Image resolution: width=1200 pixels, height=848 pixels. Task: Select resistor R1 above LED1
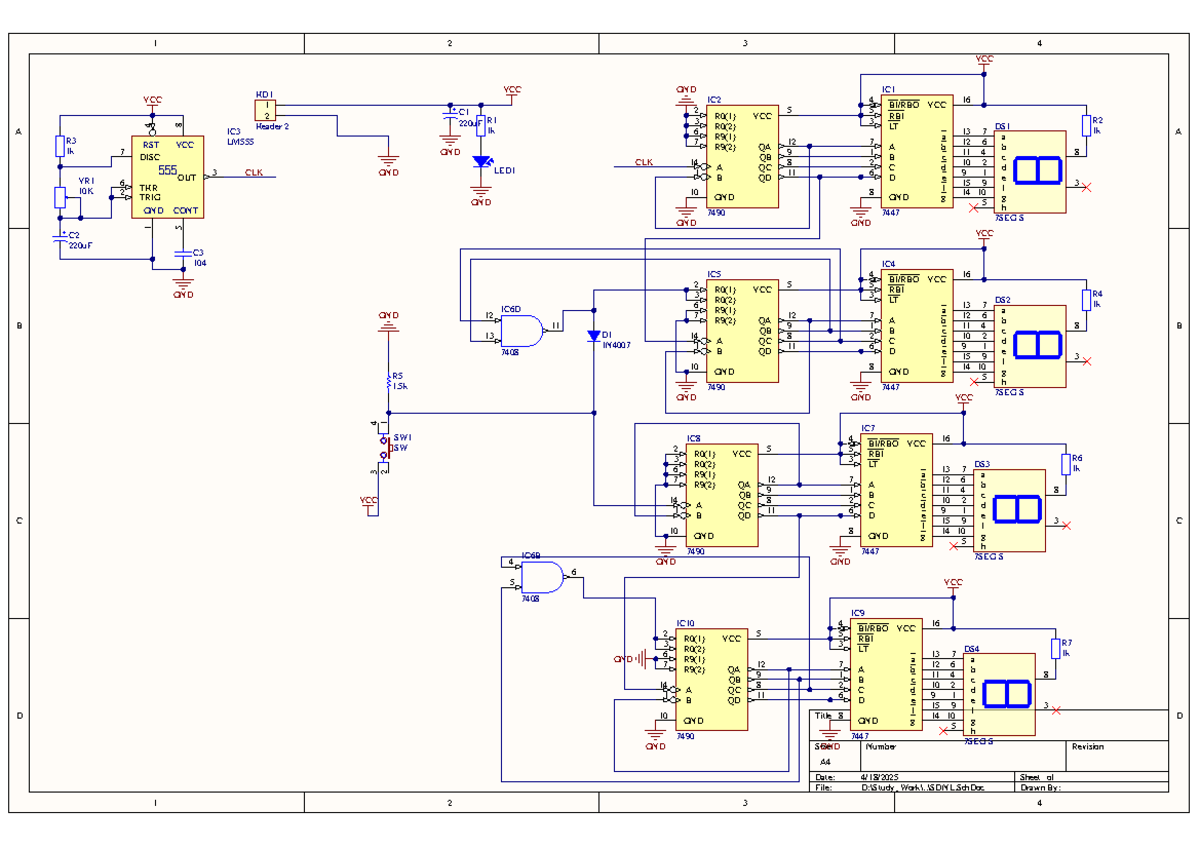click(481, 126)
